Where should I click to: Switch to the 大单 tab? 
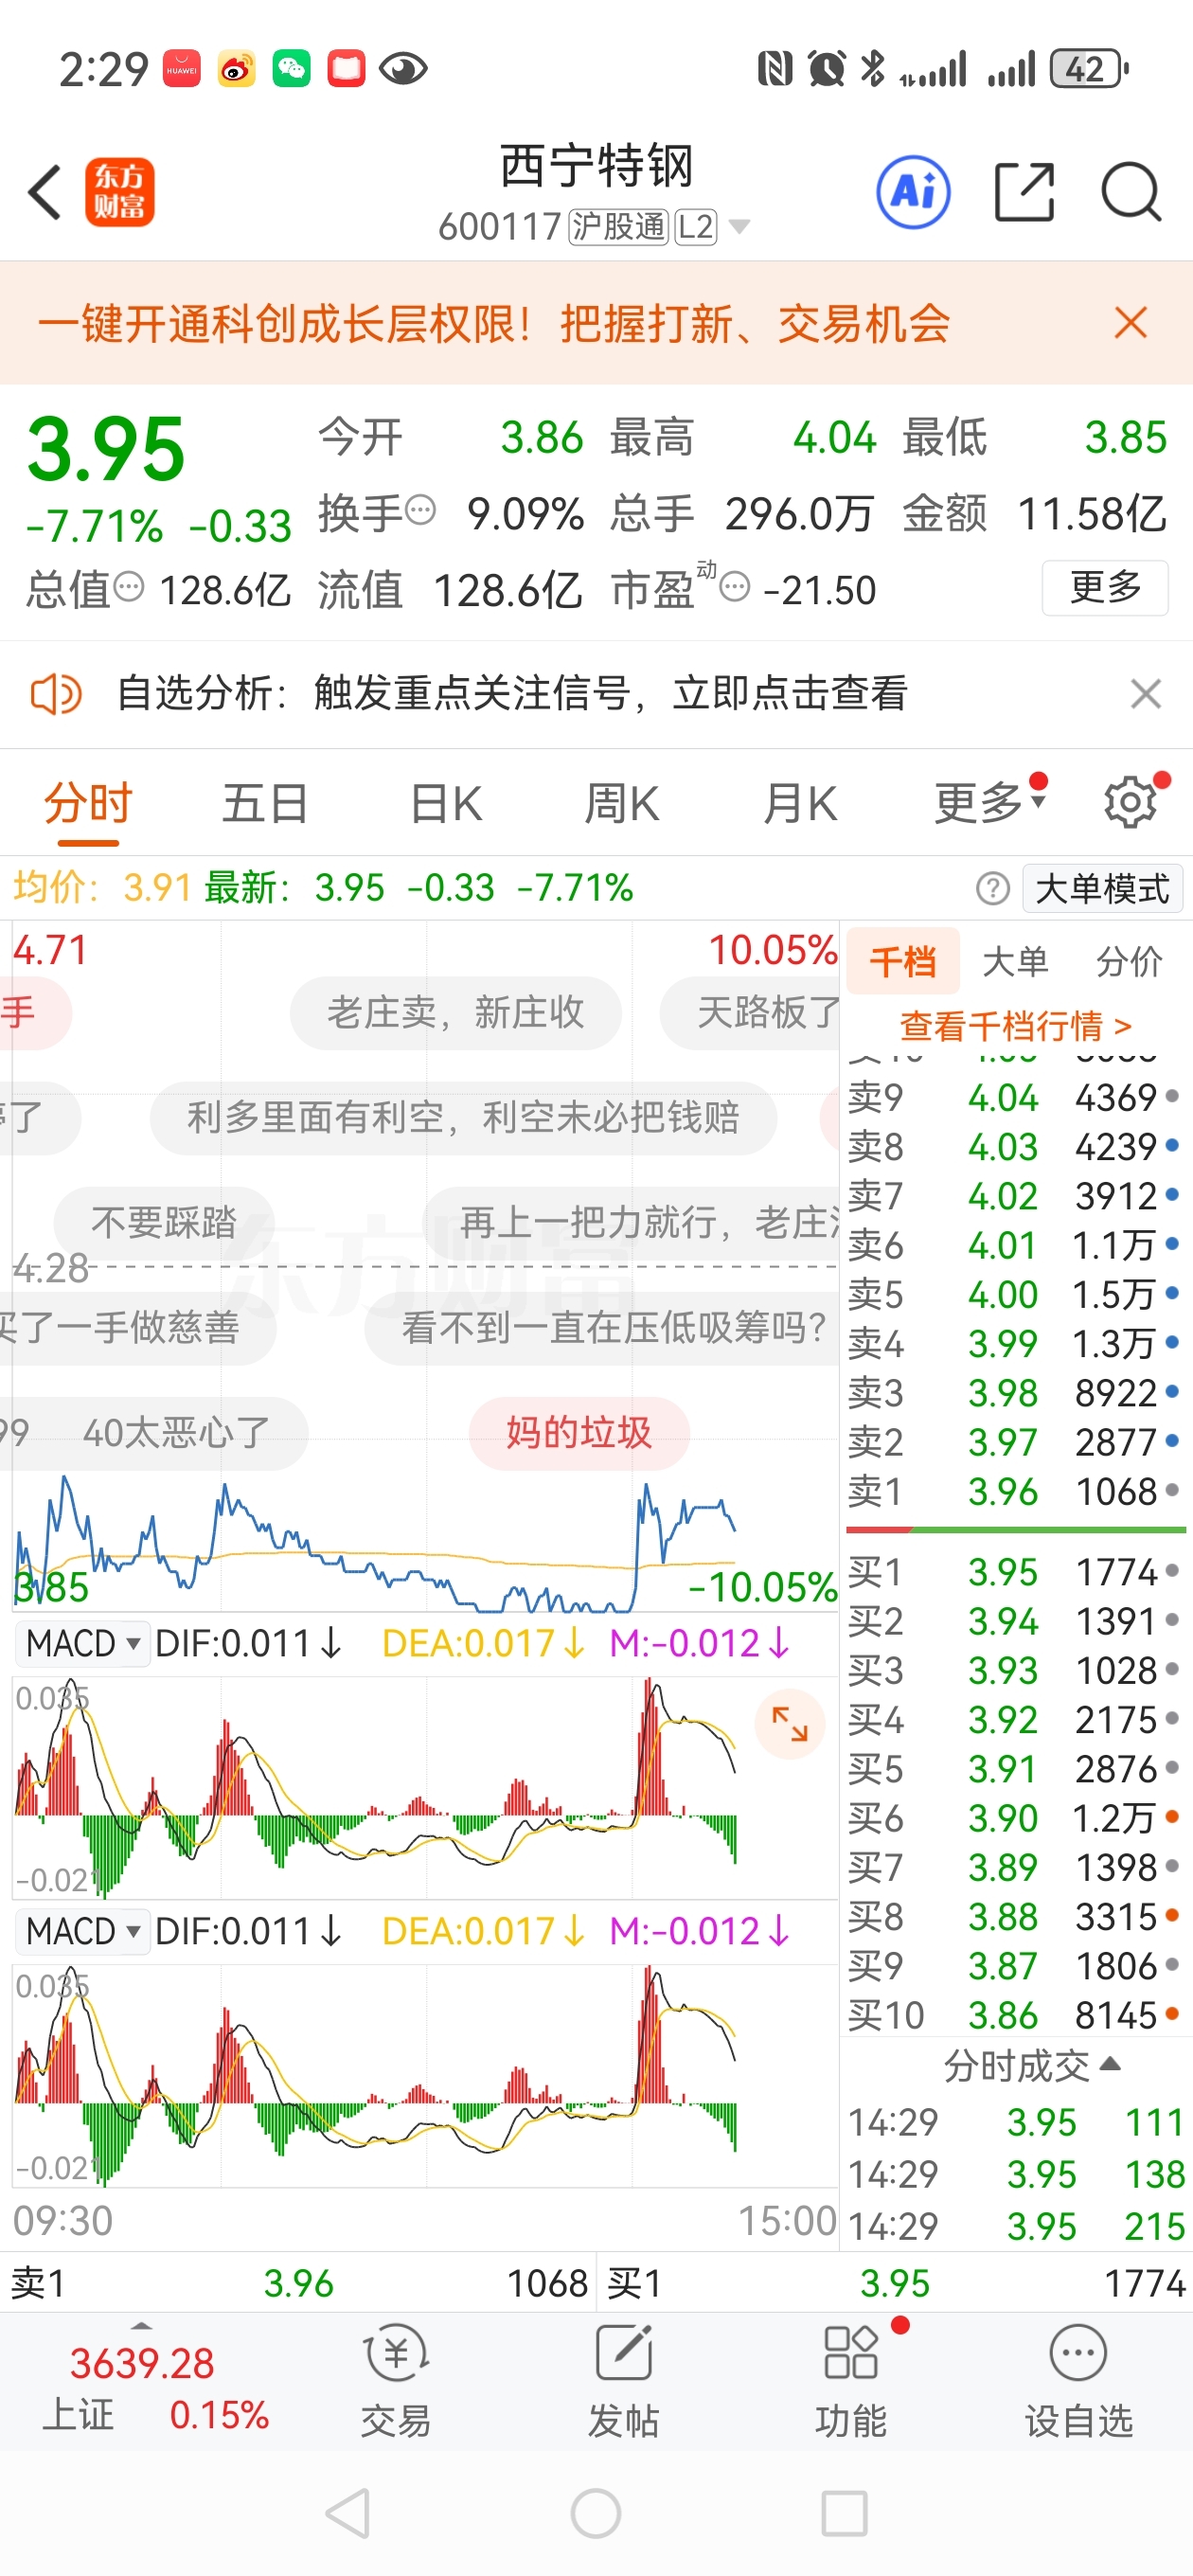[x=1015, y=961]
